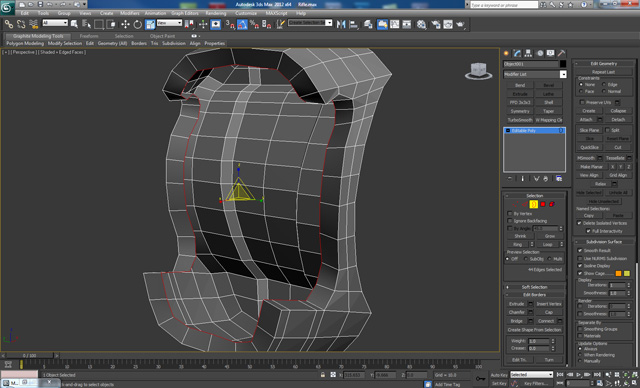Open the Motion command panel tab
The image size is (640, 388).
pyautogui.click(x=540, y=53)
